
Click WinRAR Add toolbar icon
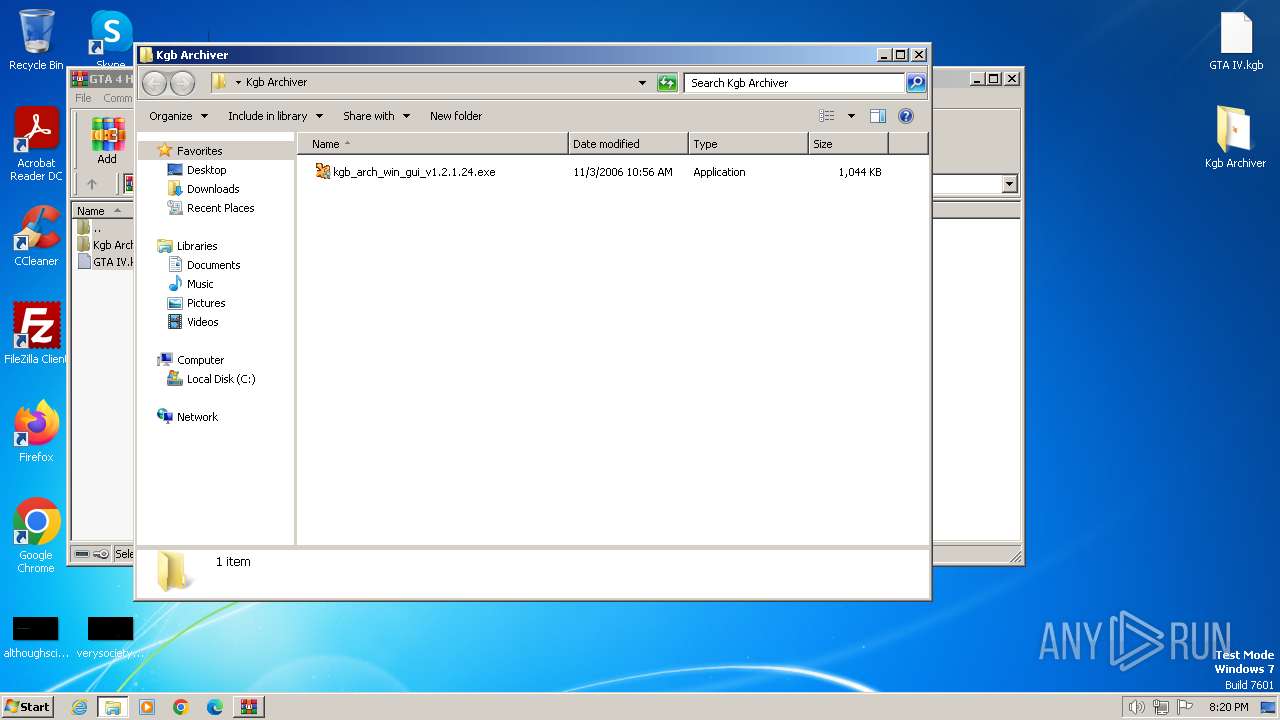click(107, 141)
